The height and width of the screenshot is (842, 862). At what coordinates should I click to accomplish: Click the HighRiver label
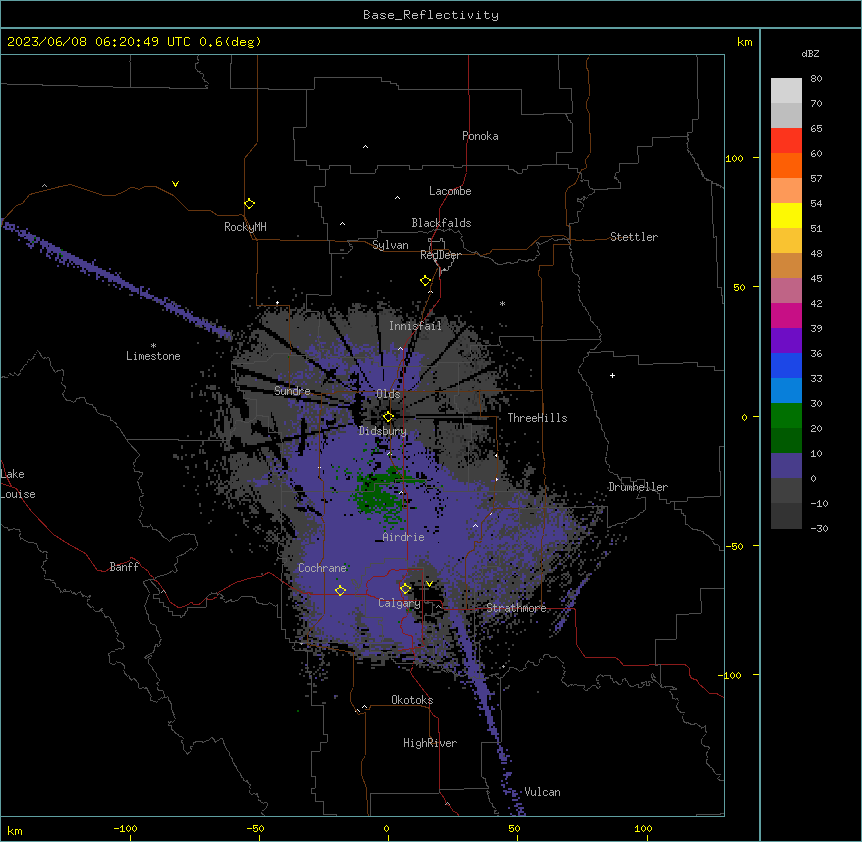430,743
